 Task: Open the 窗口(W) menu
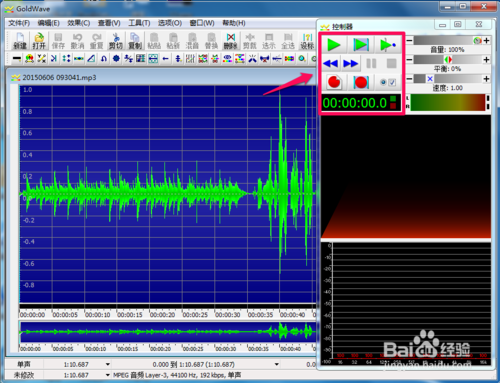(202, 23)
